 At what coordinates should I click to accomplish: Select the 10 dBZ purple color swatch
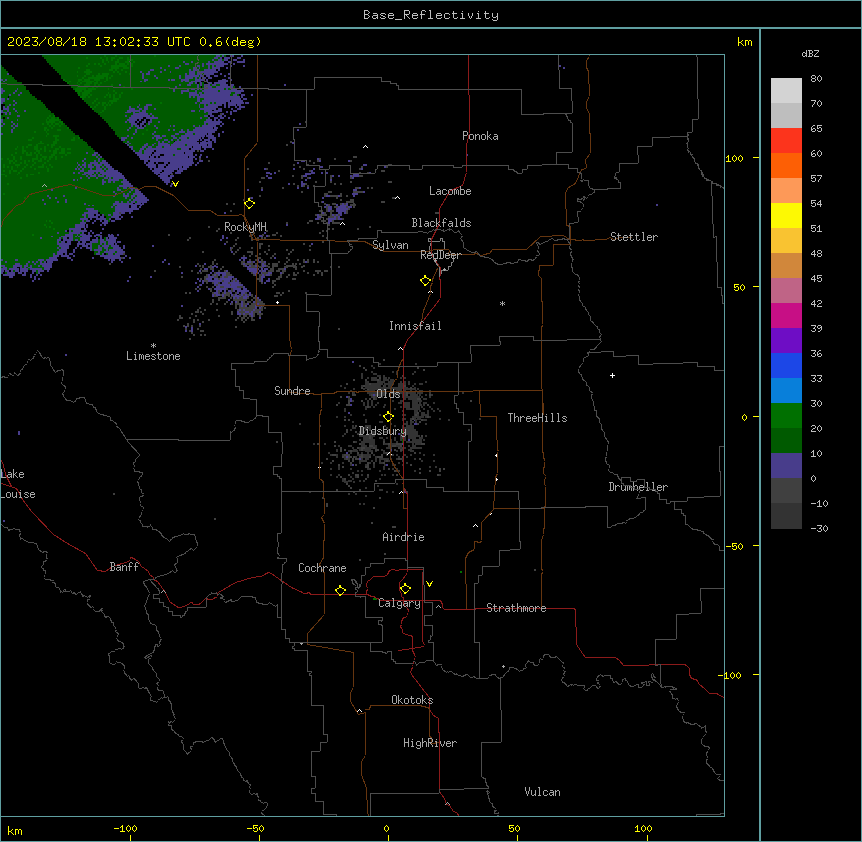pos(786,466)
